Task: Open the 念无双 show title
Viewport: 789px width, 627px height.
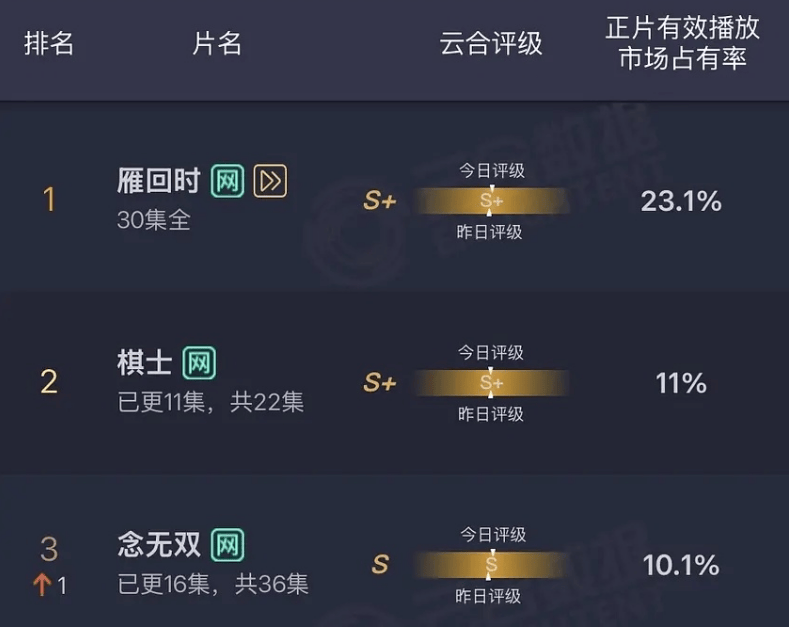Action: (159, 545)
